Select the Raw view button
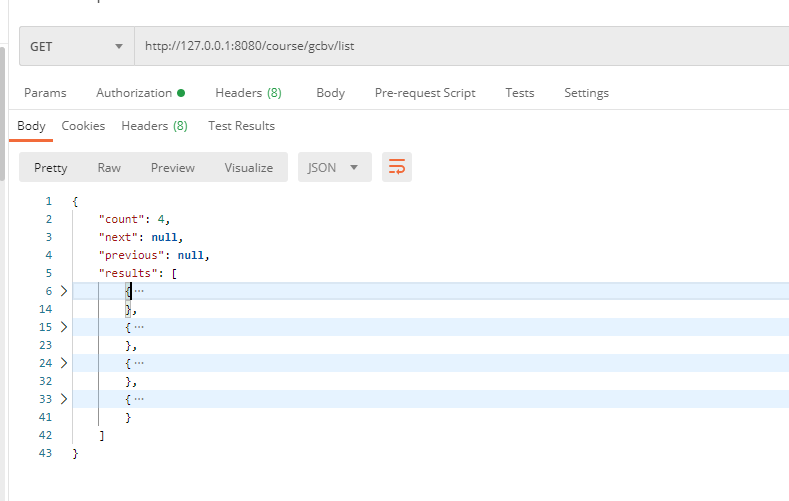The image size is (789, 501). [x=109, y=168]
